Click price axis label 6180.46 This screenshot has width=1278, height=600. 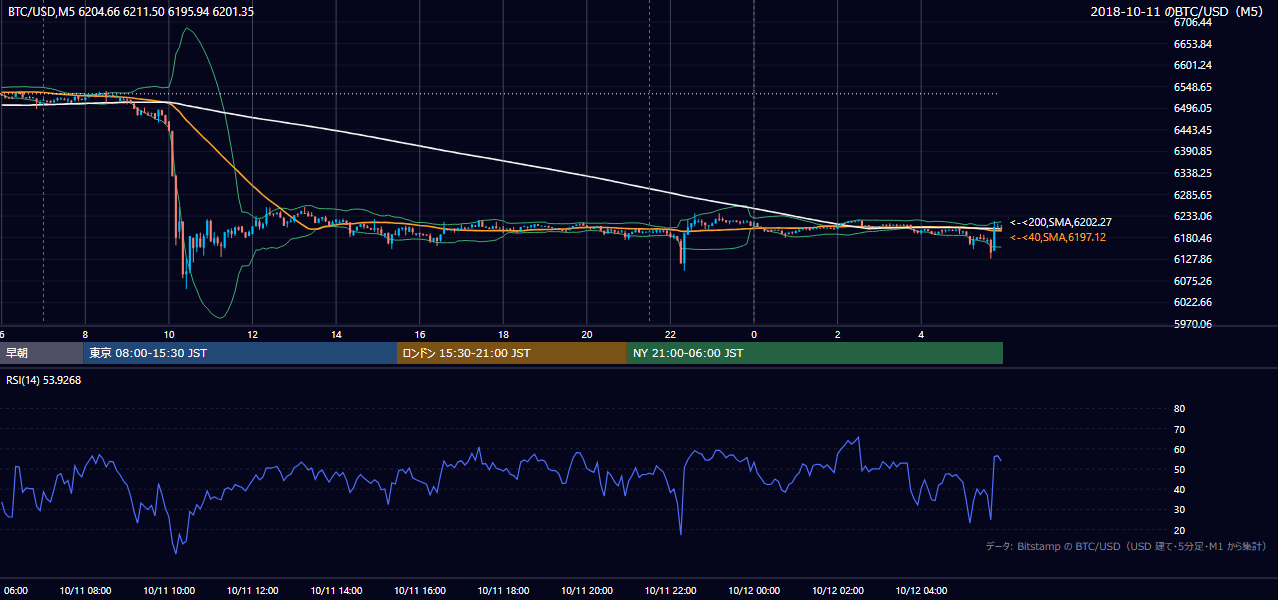1193,238
